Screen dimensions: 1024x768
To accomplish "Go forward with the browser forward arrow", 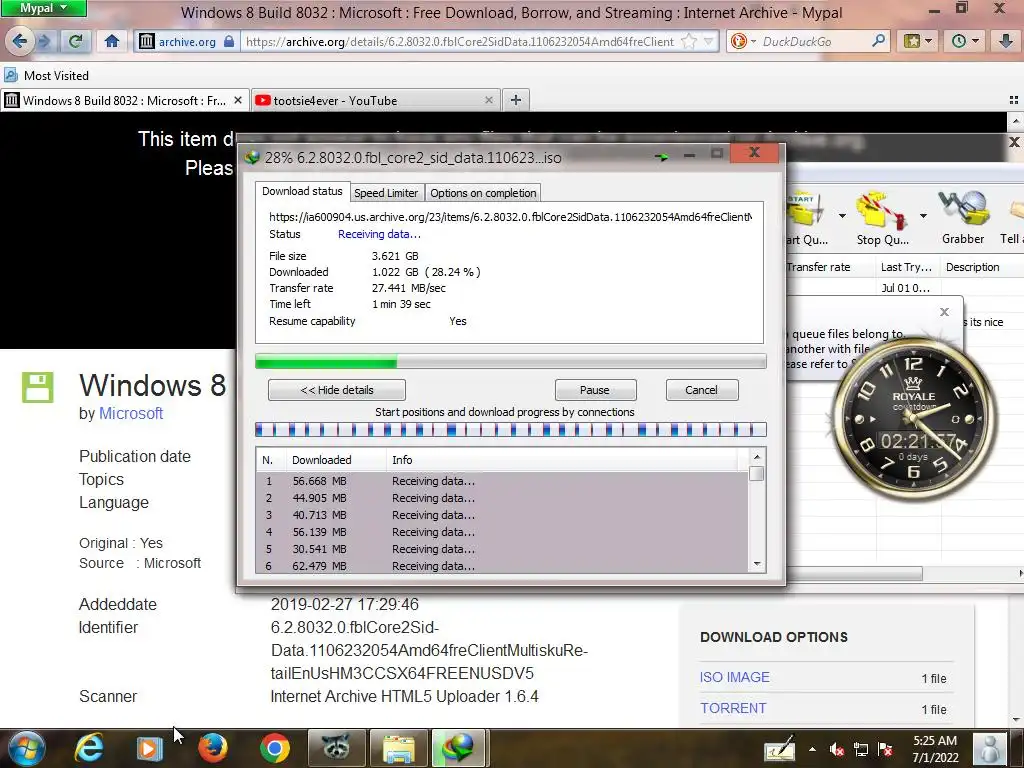I will (x=44, y=42).
